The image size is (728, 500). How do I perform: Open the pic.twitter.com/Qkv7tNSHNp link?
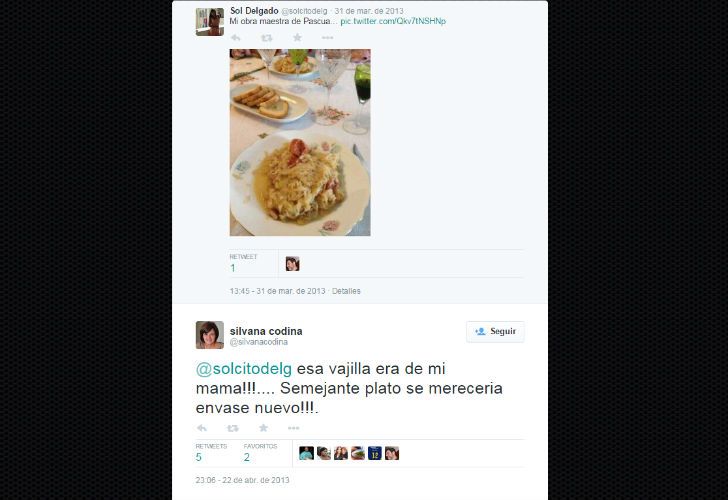coord(393,21)
